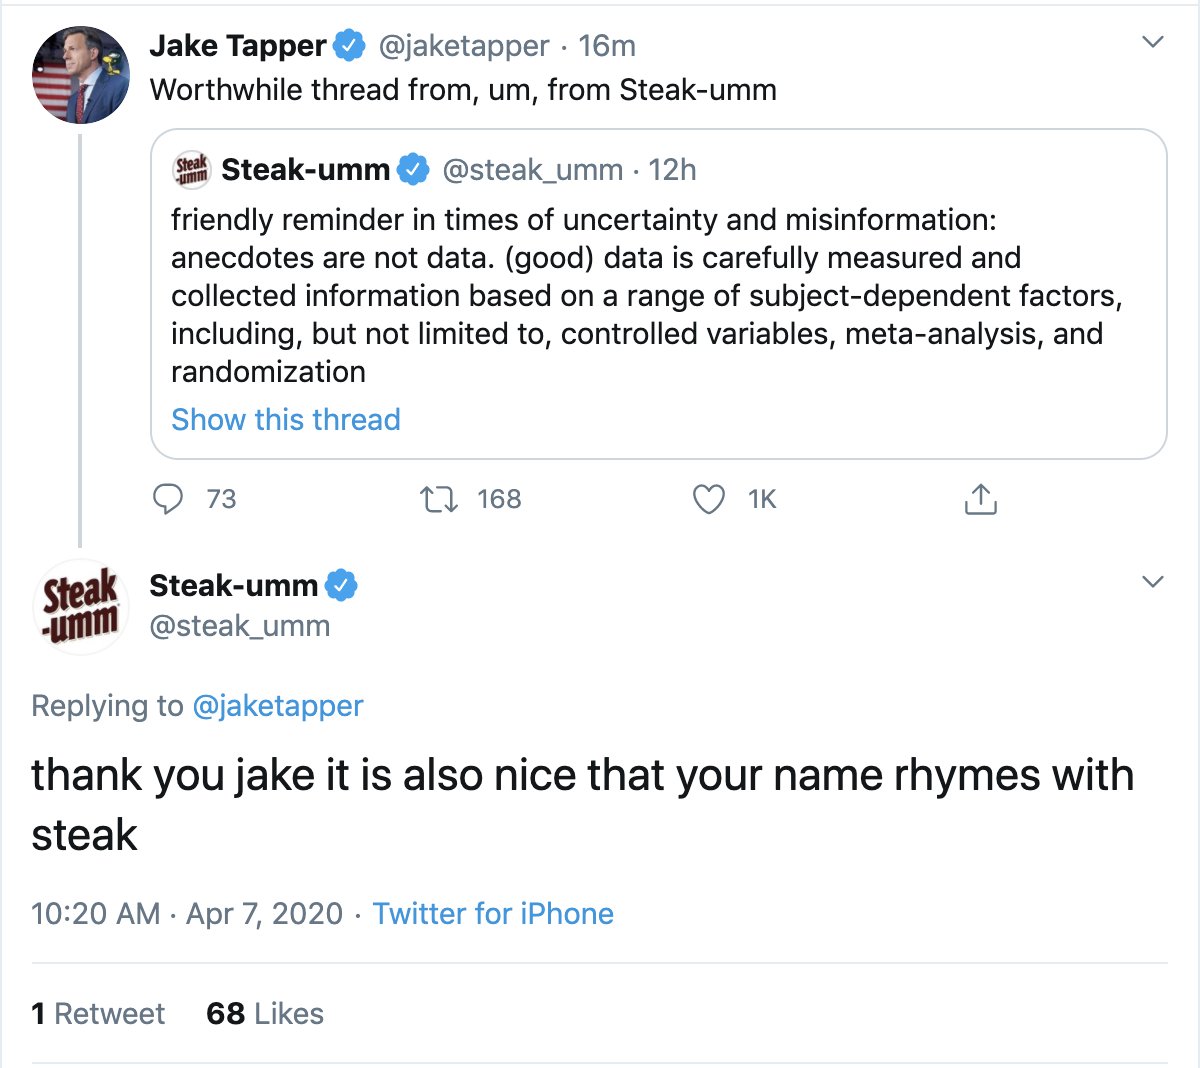Click the Steak-umm name on the reply

coord(233,585)
